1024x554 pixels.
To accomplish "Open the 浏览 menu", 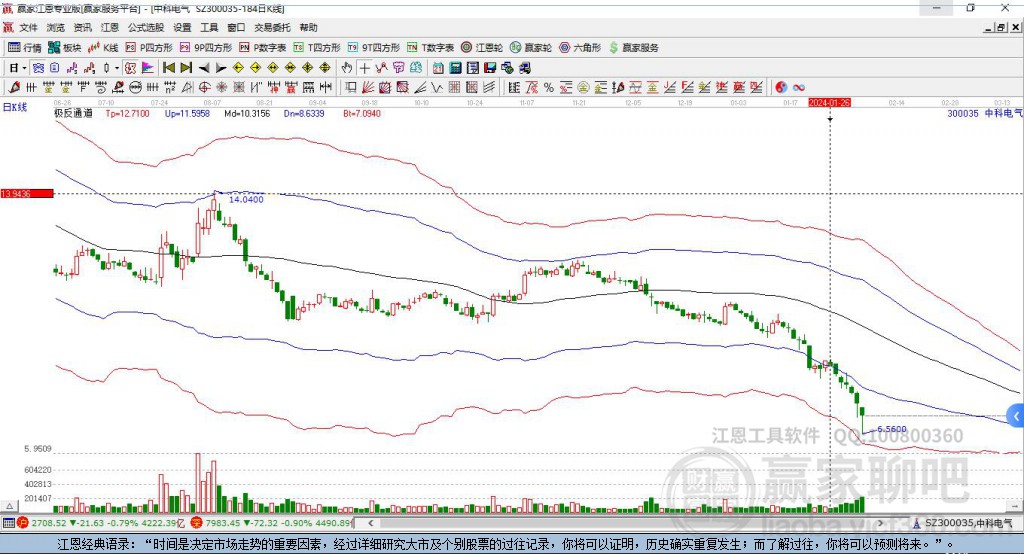I will pos(56,27).
